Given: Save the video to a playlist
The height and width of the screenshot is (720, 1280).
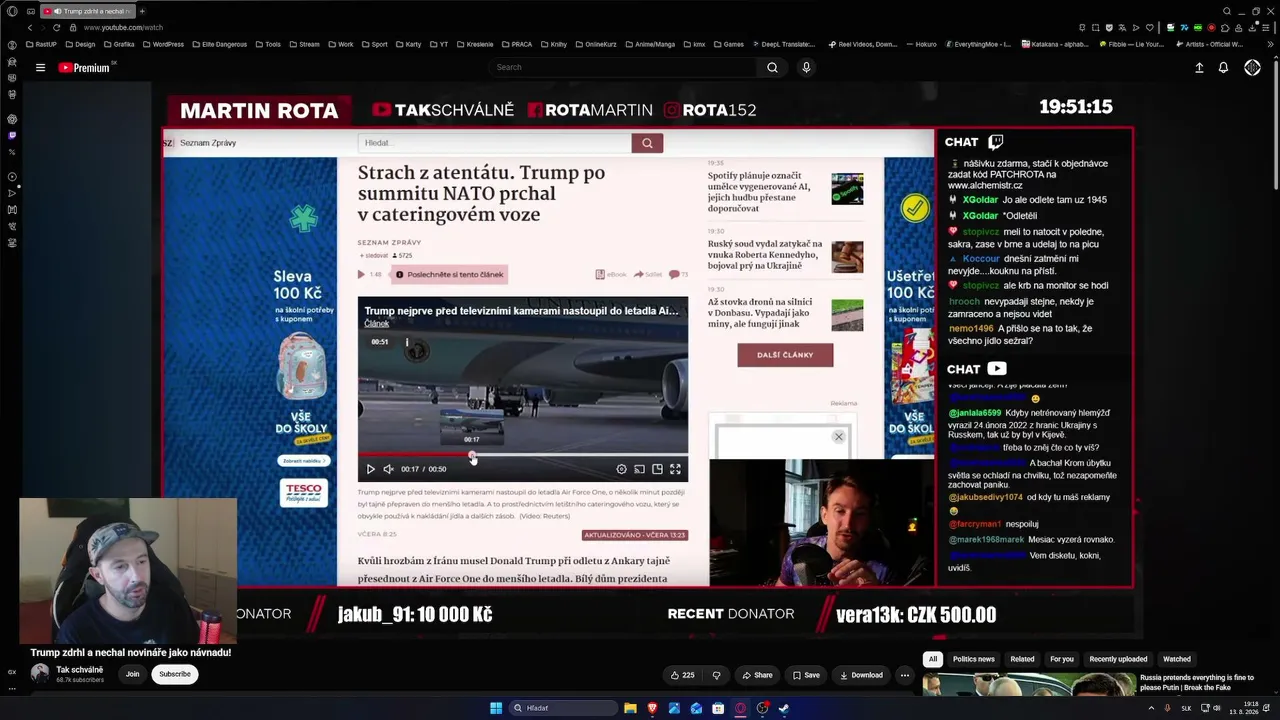Looking at the screenshot, I should pos(805,675).
